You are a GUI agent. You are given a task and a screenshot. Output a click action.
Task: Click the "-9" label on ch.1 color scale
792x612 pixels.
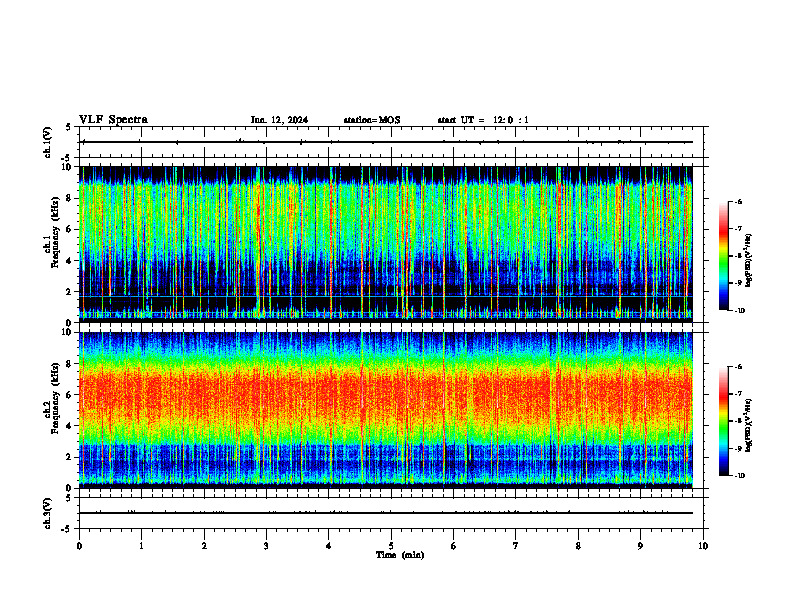(x=738, y=283)
